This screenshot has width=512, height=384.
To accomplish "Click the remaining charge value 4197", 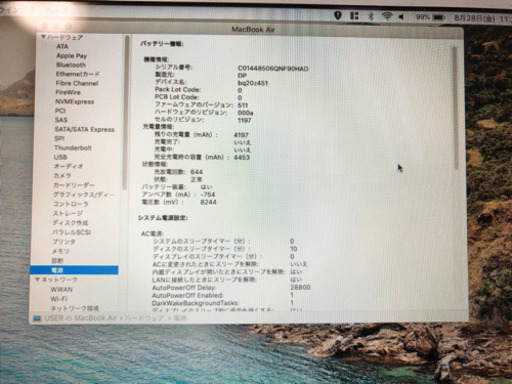I will (241, 135).
